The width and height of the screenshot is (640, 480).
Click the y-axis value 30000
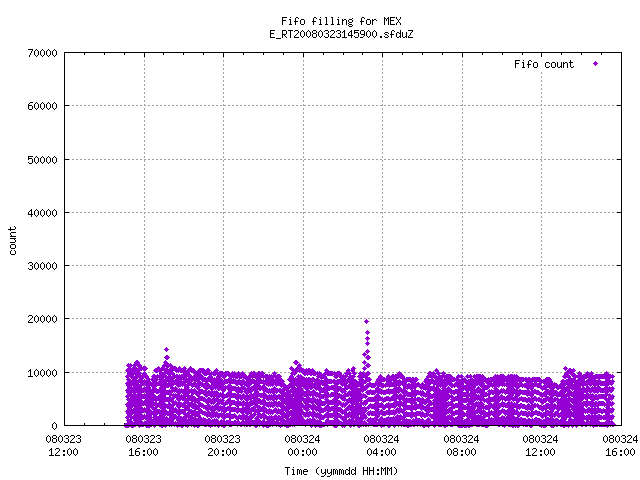(42, 266)
